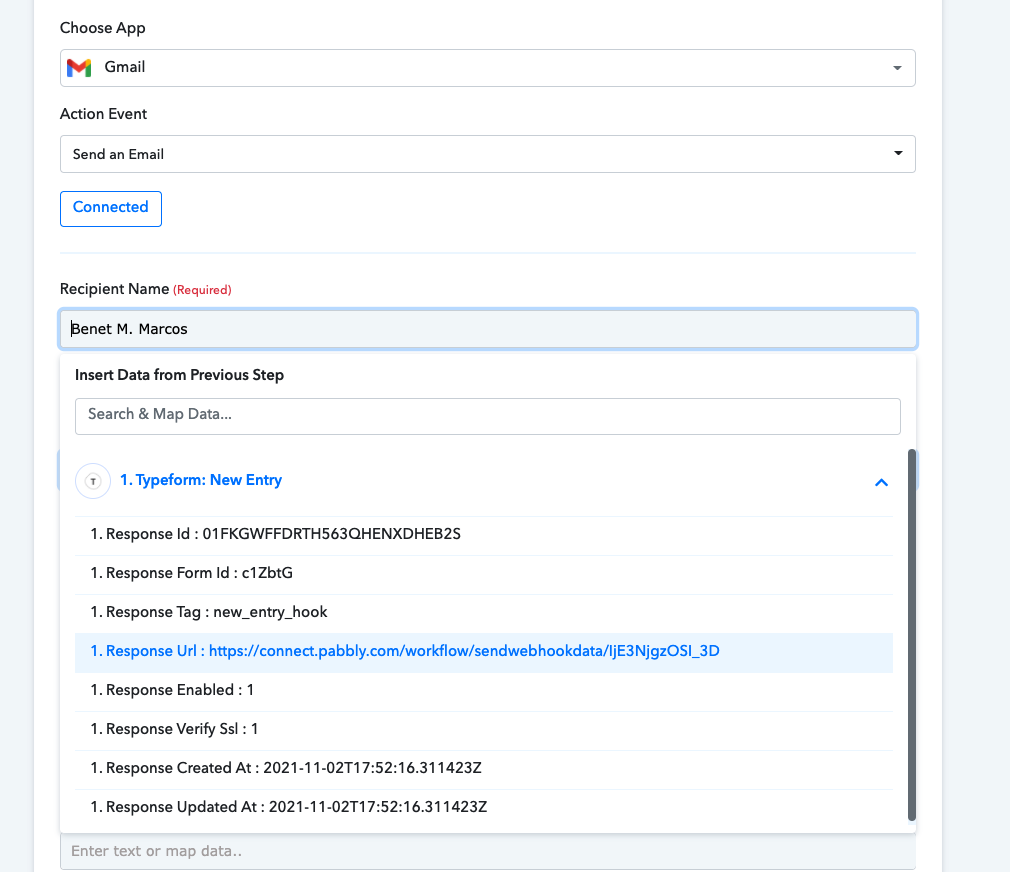Click the 'Insert Data from Previous Step' heading
Screen dimensions: 1010x872
(179, 375)
